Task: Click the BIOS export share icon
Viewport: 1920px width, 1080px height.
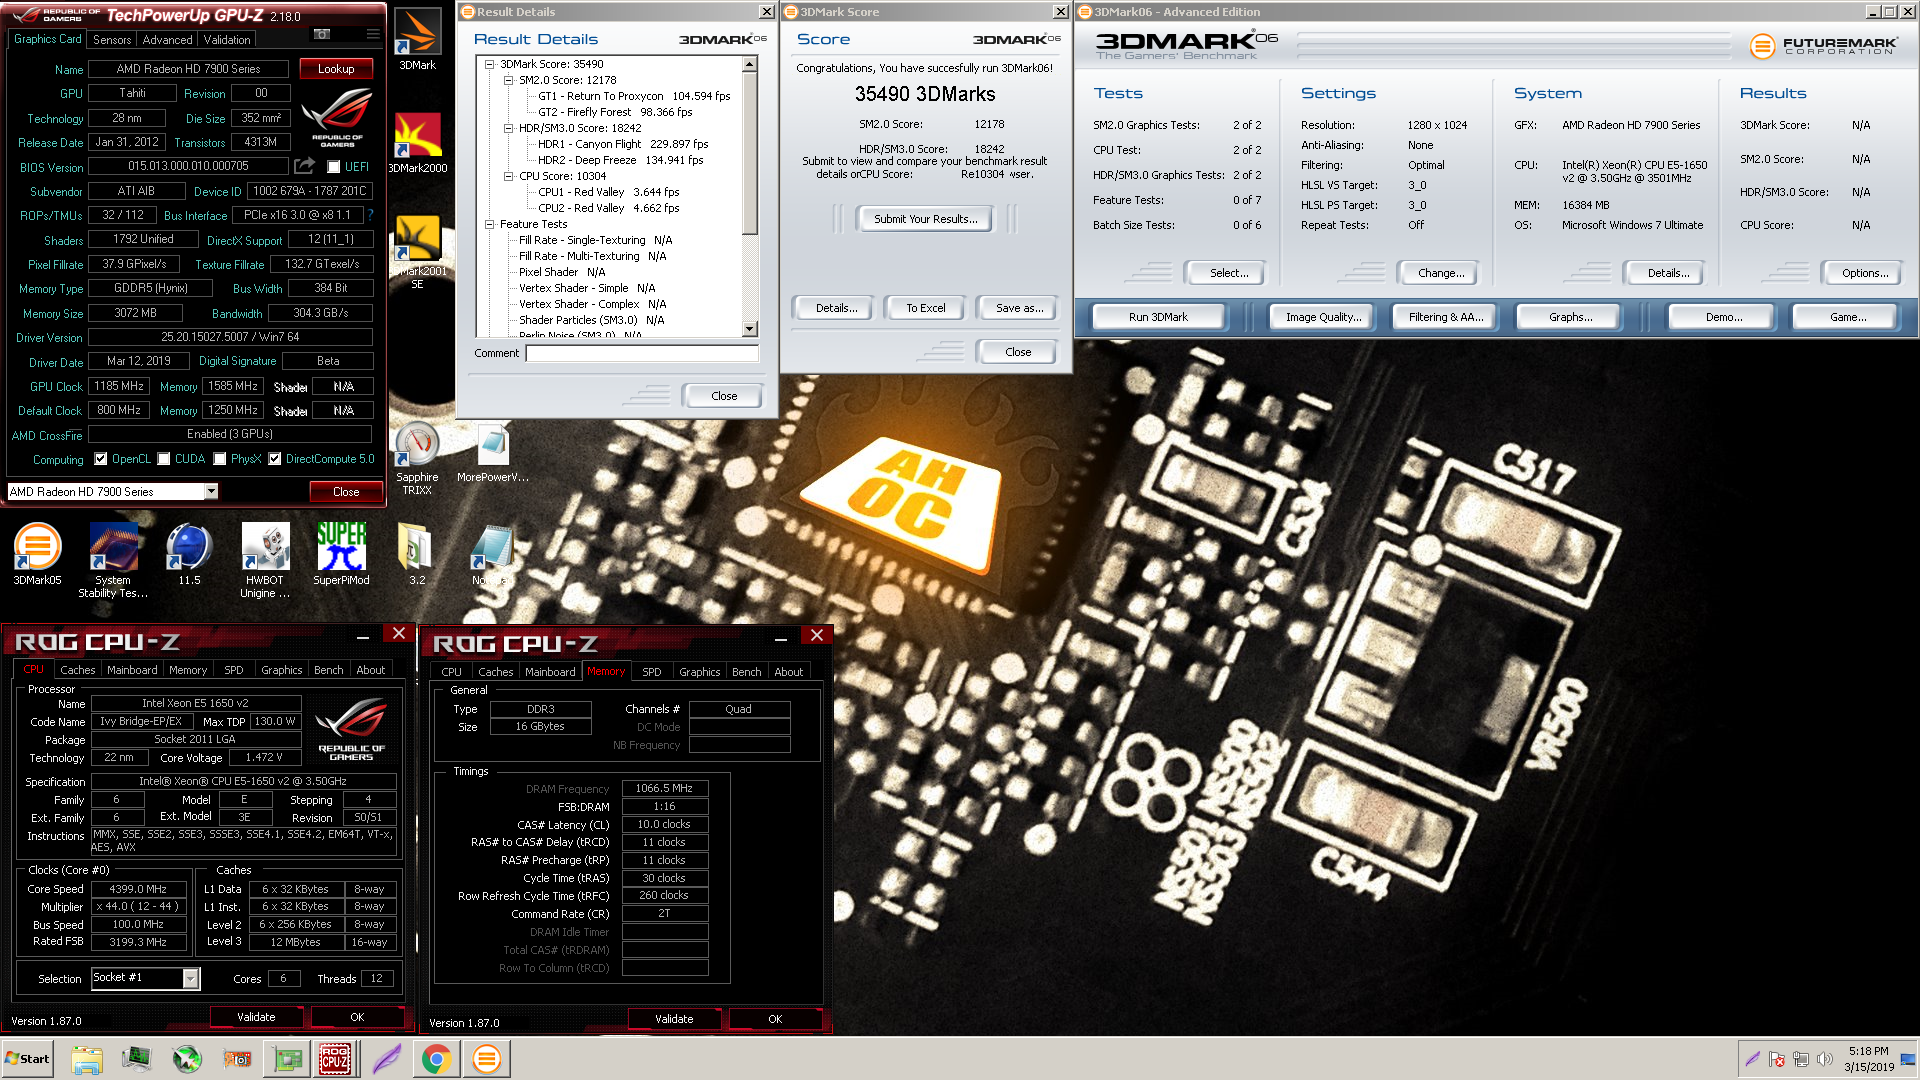Action: pyautogui.click(x=304, y=166)
